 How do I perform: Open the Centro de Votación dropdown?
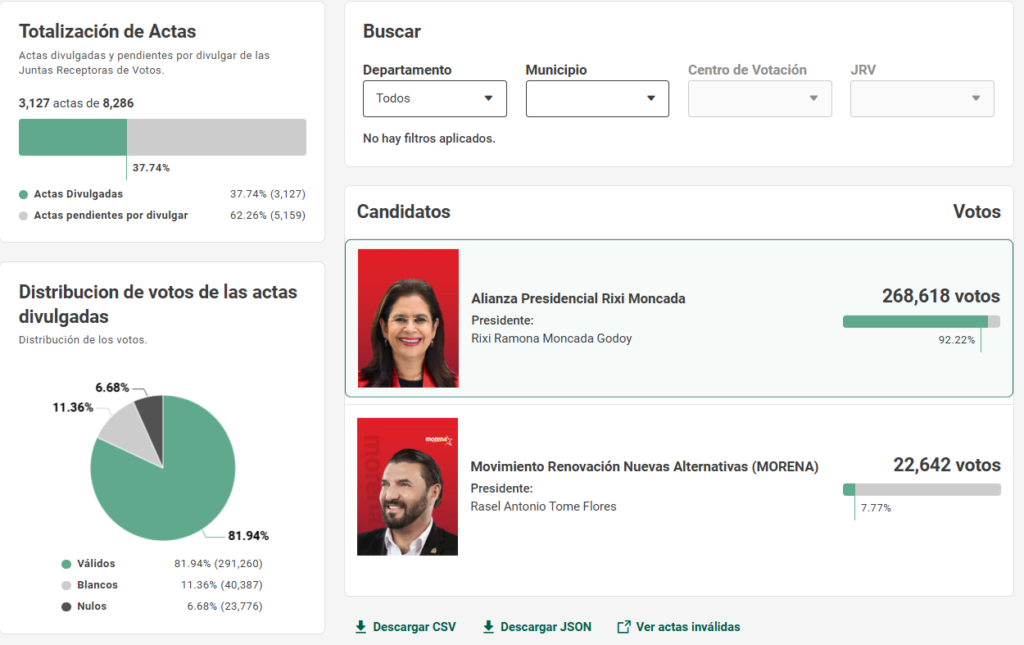(x=760, y=99)
